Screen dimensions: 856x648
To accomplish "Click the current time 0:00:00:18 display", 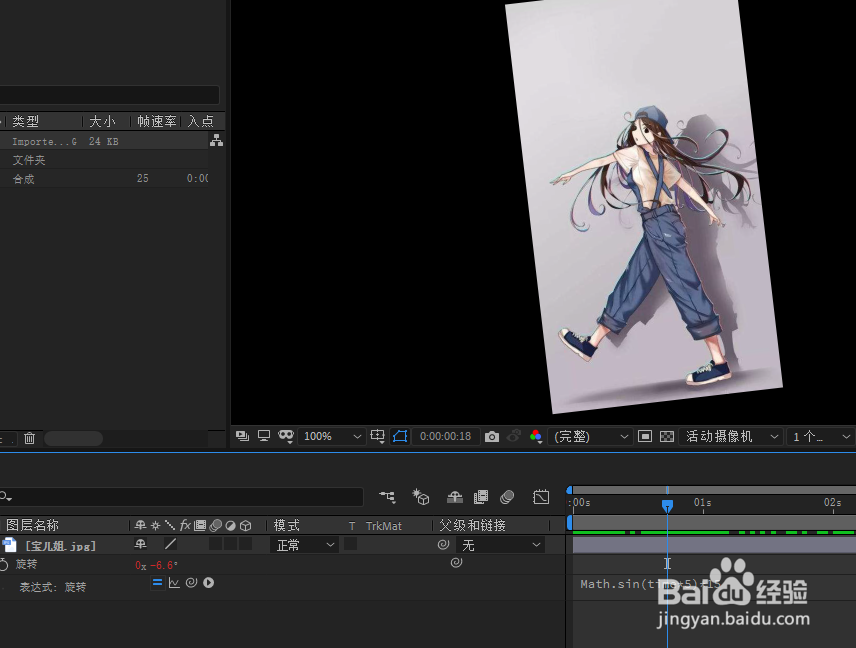I will click(445, 436).
